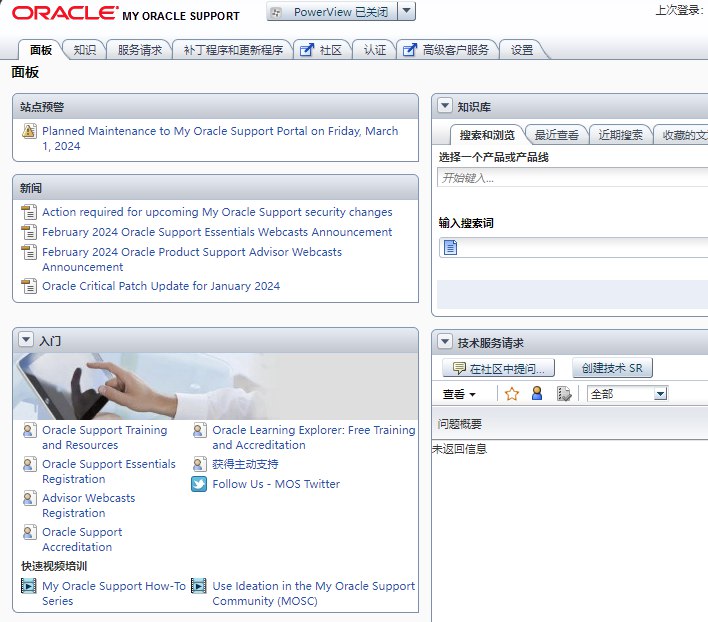Click the blue person icon in SR toolbar
The height and width of the screenshot is (622, 708).
tap(537, 394)
